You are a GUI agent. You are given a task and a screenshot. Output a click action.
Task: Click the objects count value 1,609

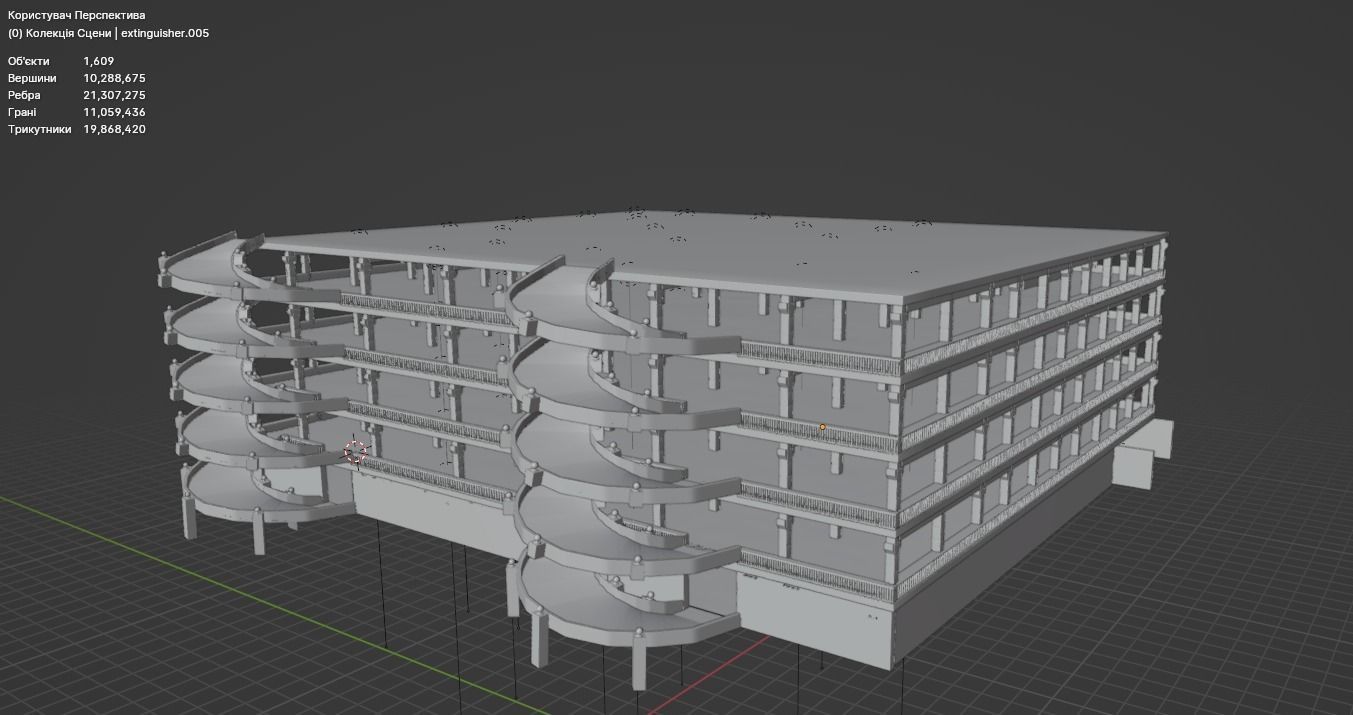(x=99, y=61)
